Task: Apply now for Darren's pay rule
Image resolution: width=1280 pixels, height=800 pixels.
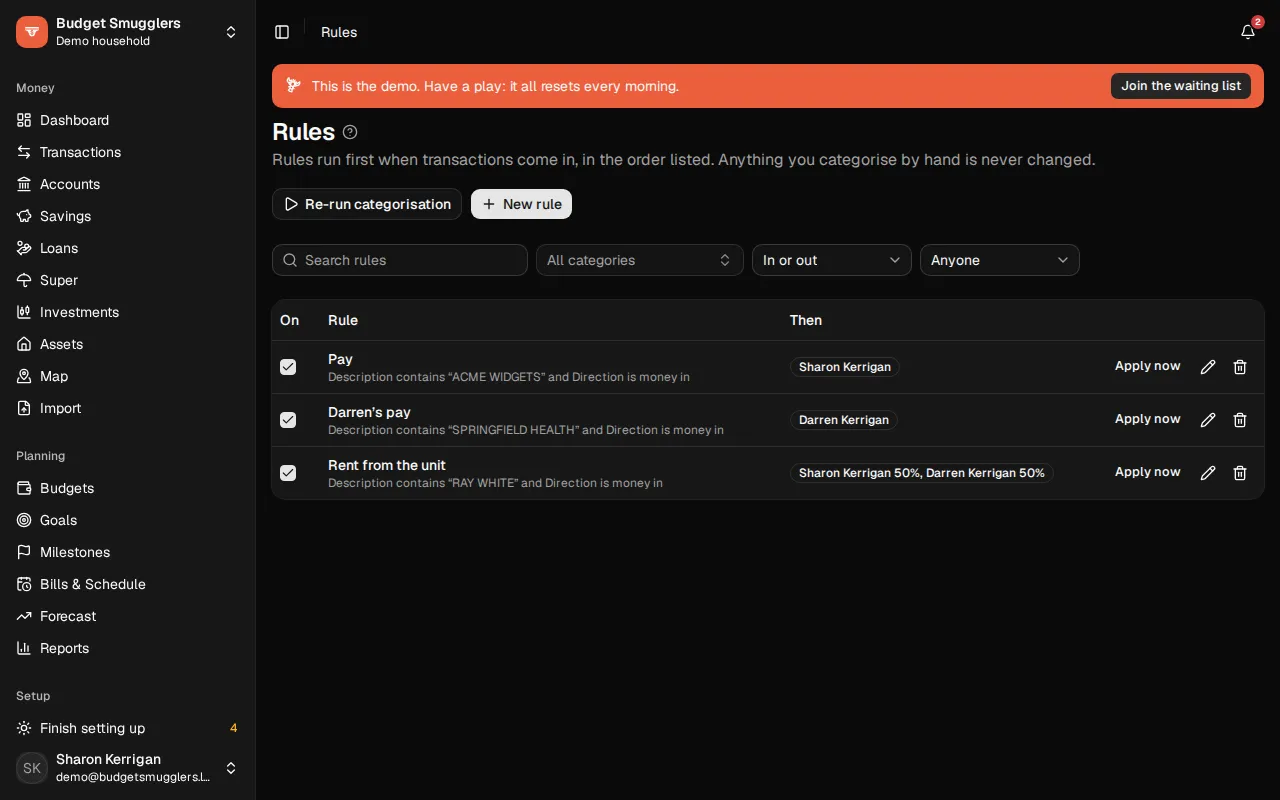Action: coord(1148,419)
